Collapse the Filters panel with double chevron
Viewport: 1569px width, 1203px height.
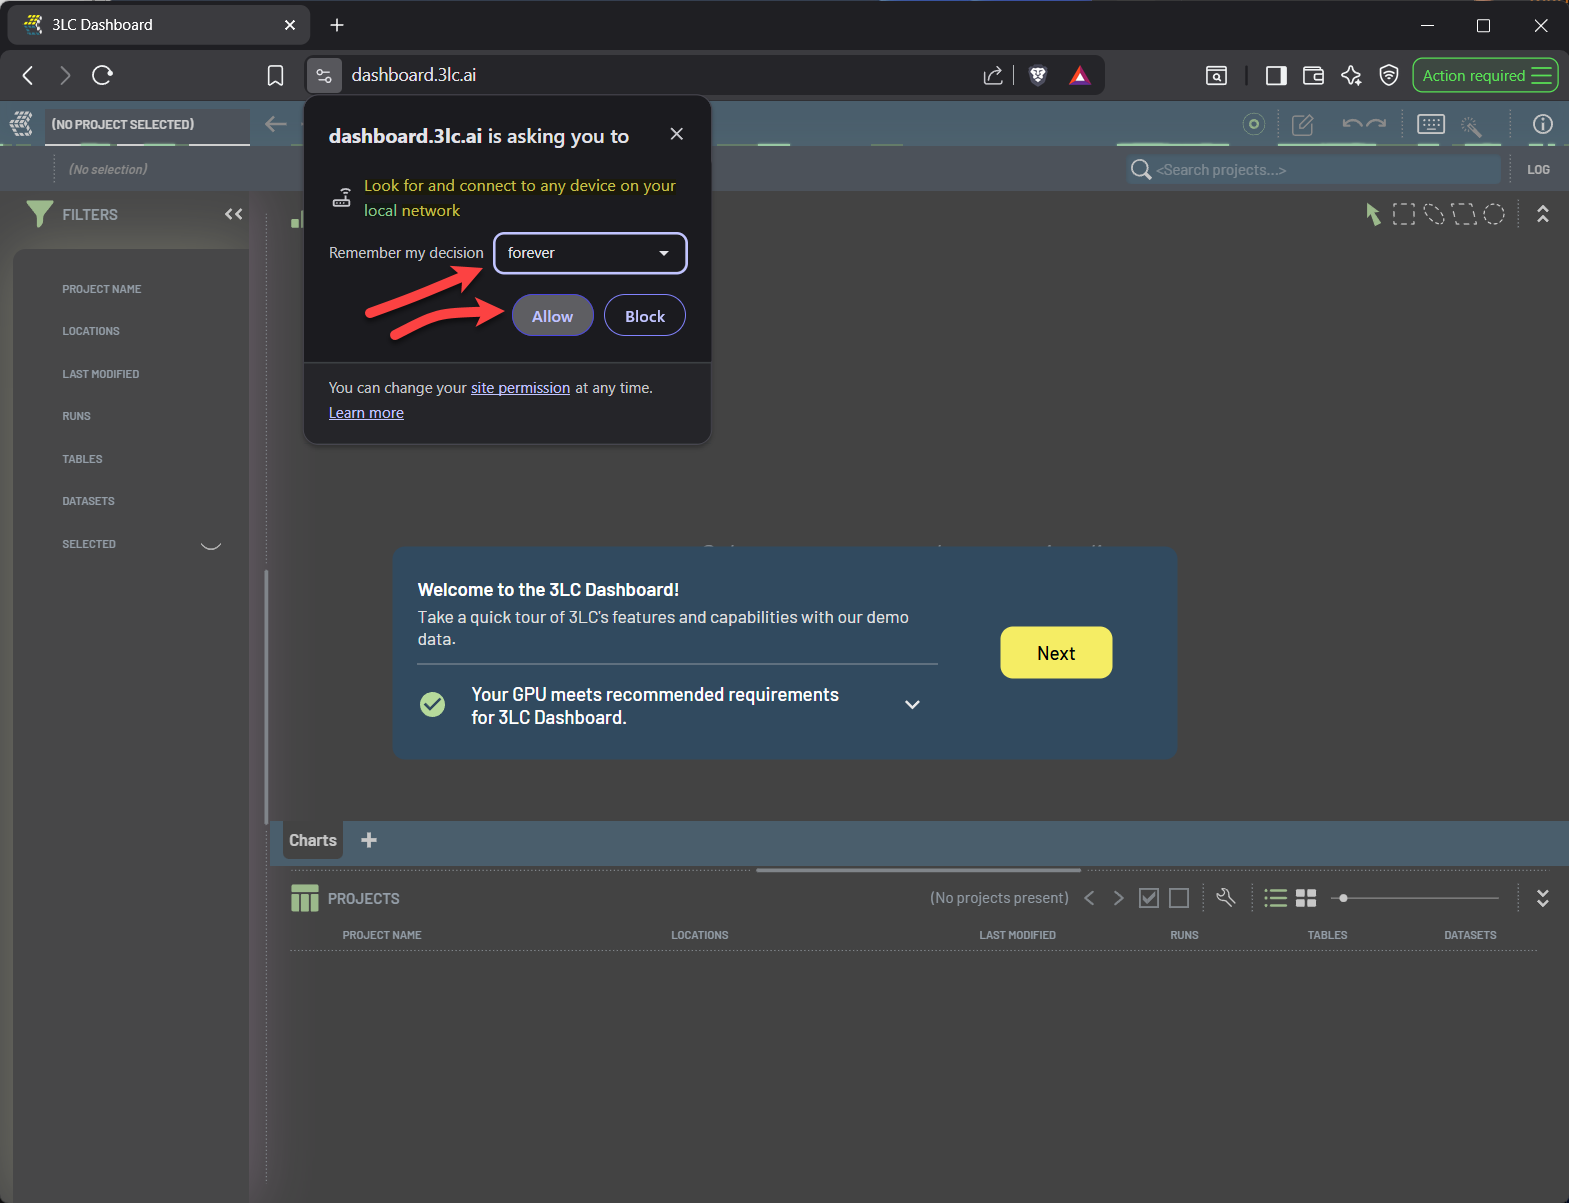tap(234, 214)
